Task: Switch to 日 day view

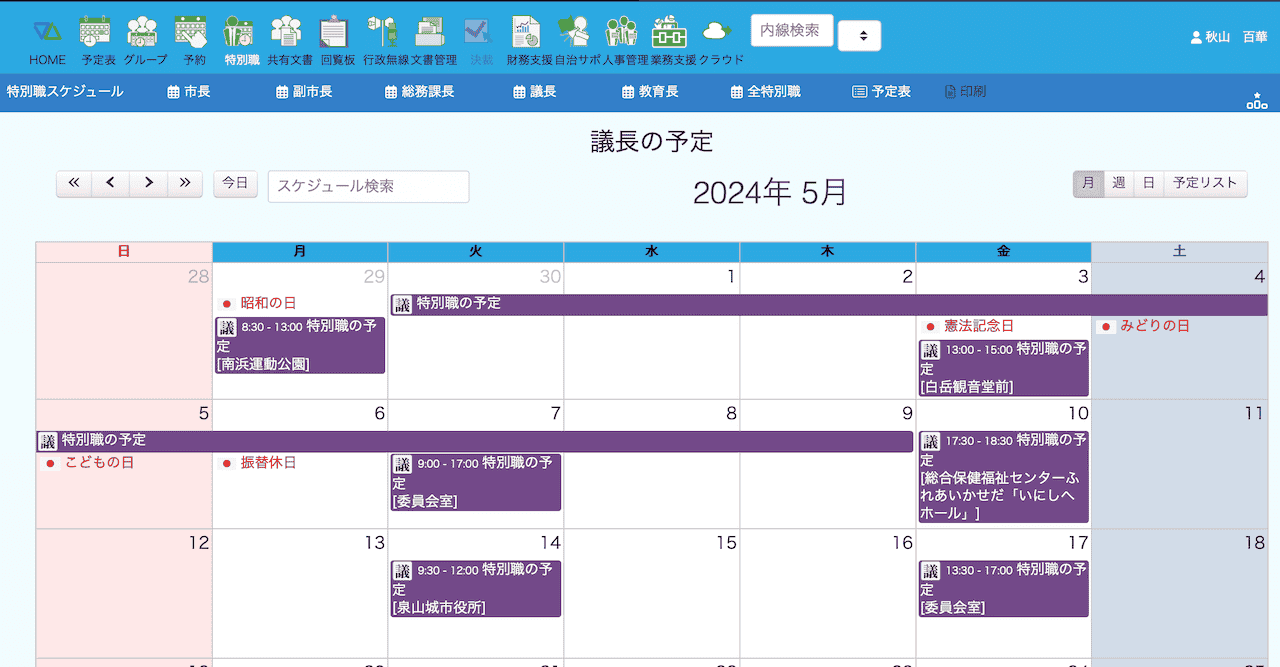Action: pyautogui.click(x=1149, y=183)
